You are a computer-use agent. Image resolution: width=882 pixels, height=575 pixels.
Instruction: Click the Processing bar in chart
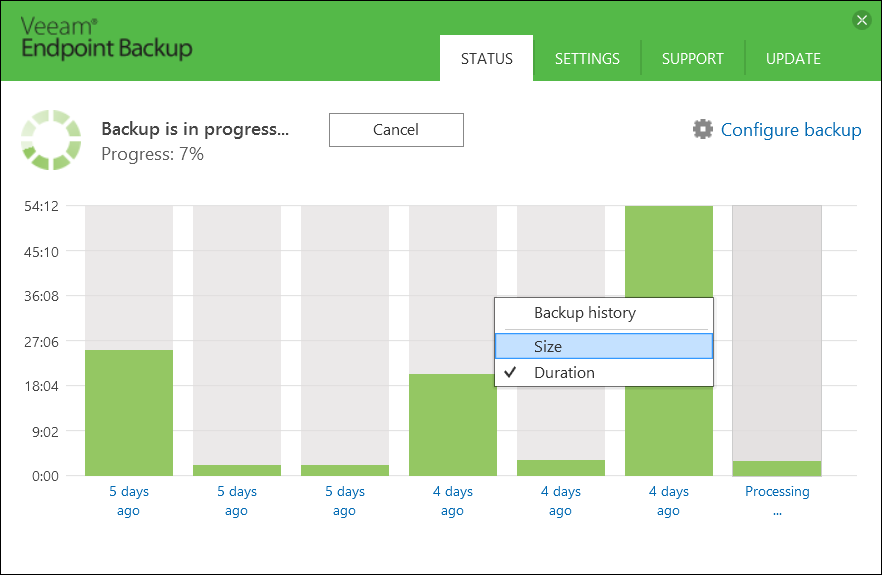(777, 467)
